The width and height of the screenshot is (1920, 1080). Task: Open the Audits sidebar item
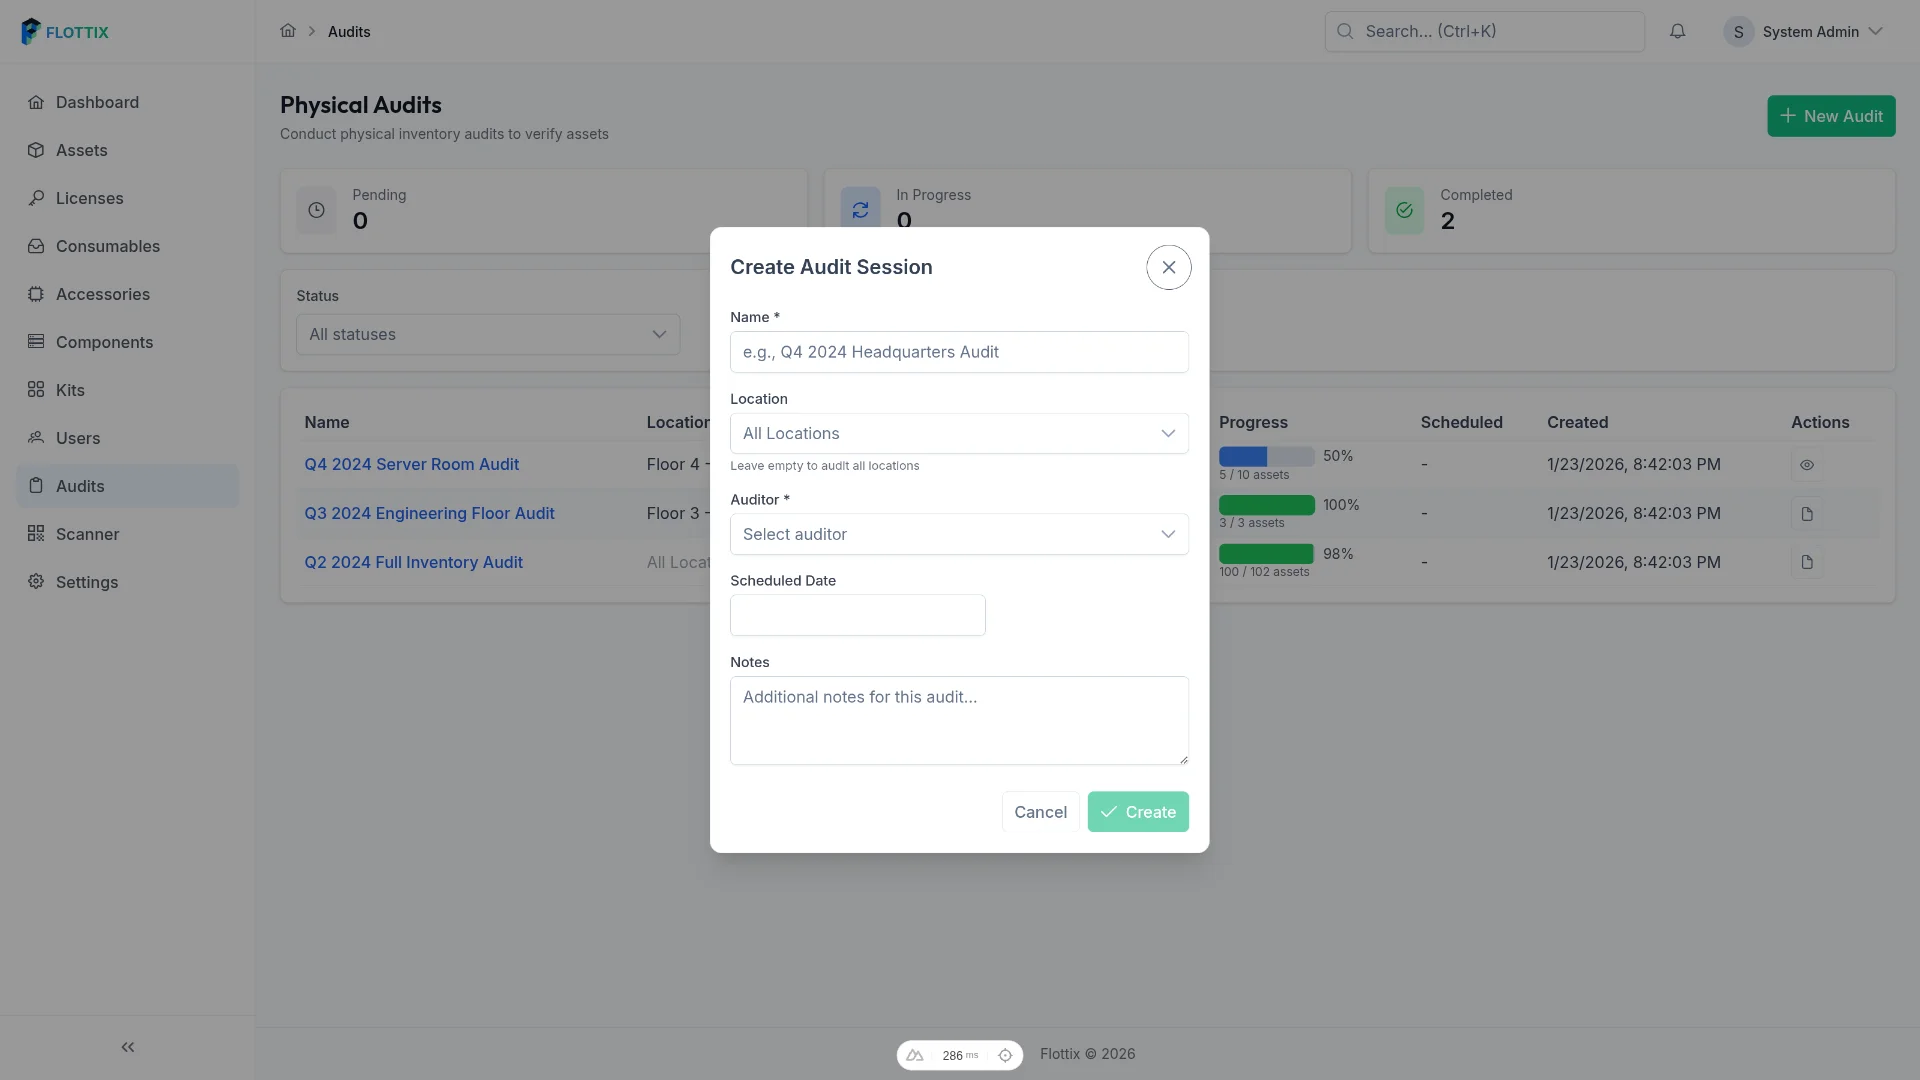(x=128, y=486)
